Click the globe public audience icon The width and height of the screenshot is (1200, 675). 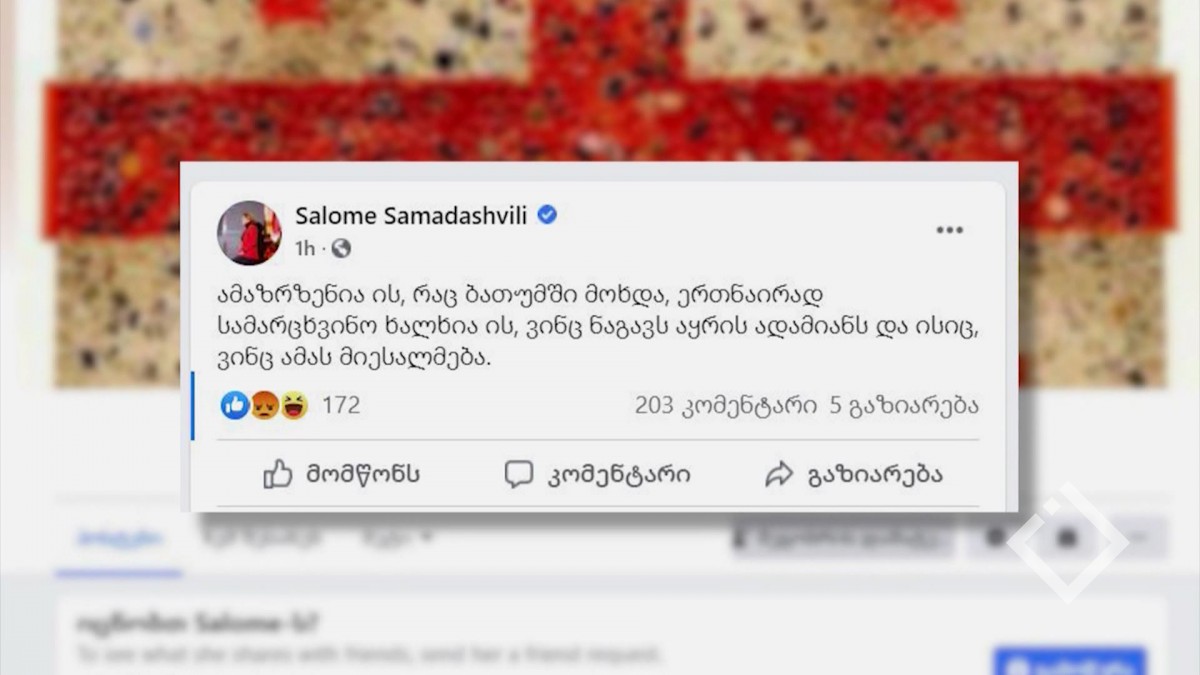[341, 248]
